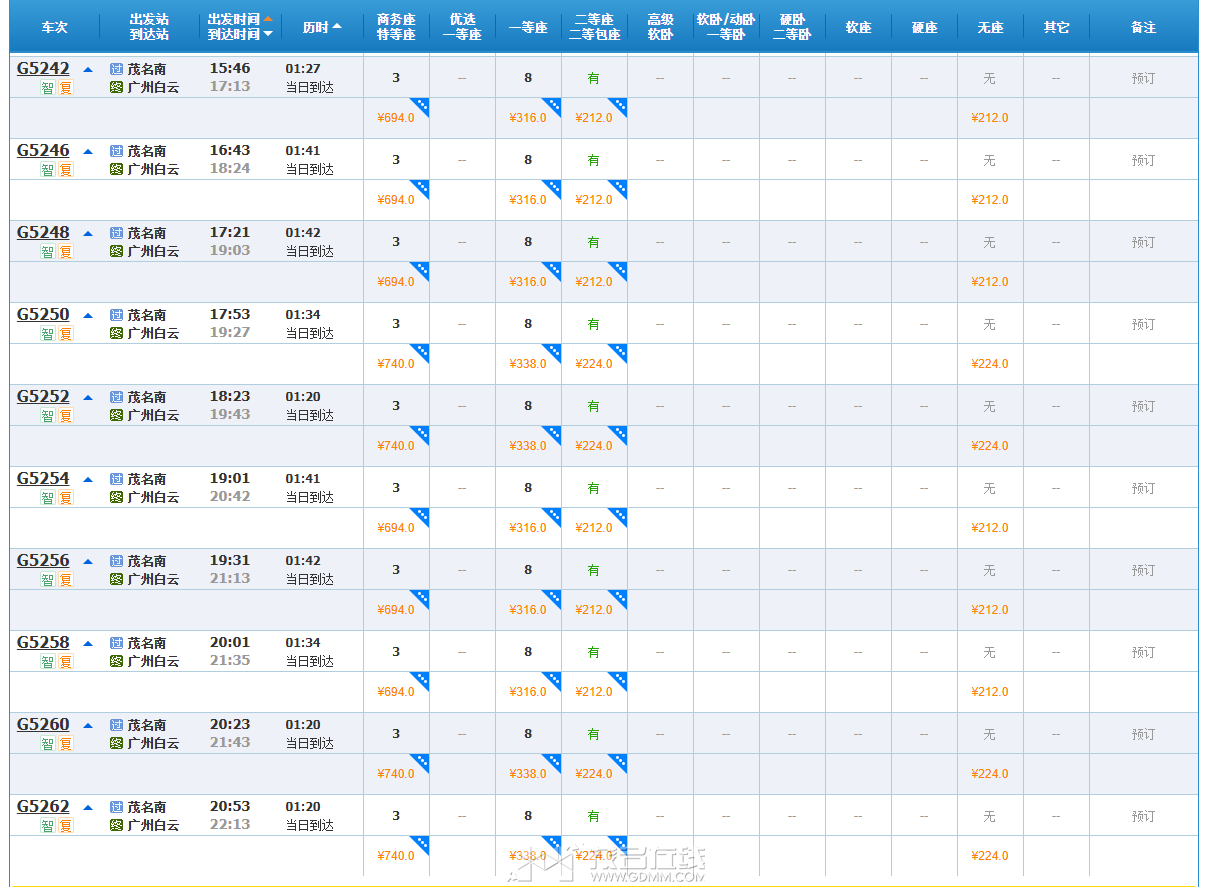Expand stop details arrow next to G5260
This screenshot has height=887, width=1210.
click(88, 725)
